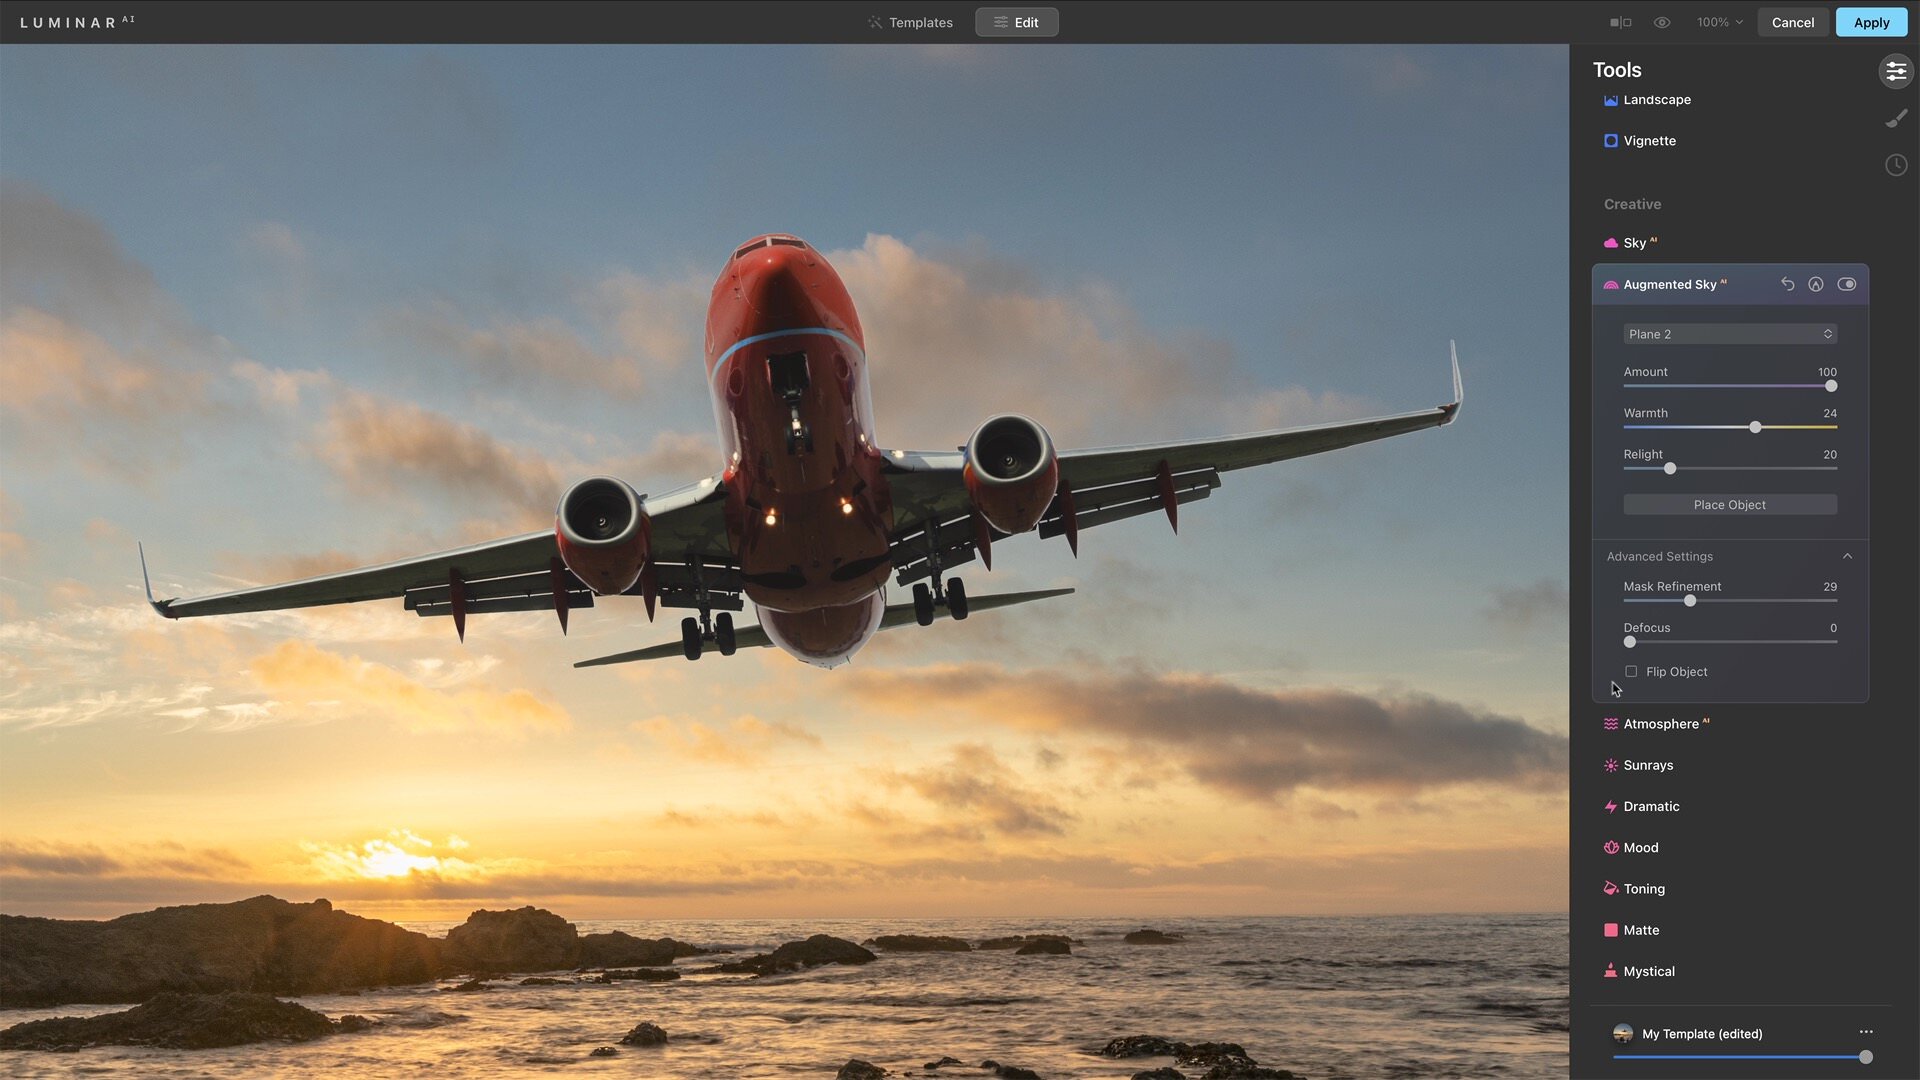Open the Sunrays tool
The height and width of the screenshot is (1080, 1920).
1647,765
